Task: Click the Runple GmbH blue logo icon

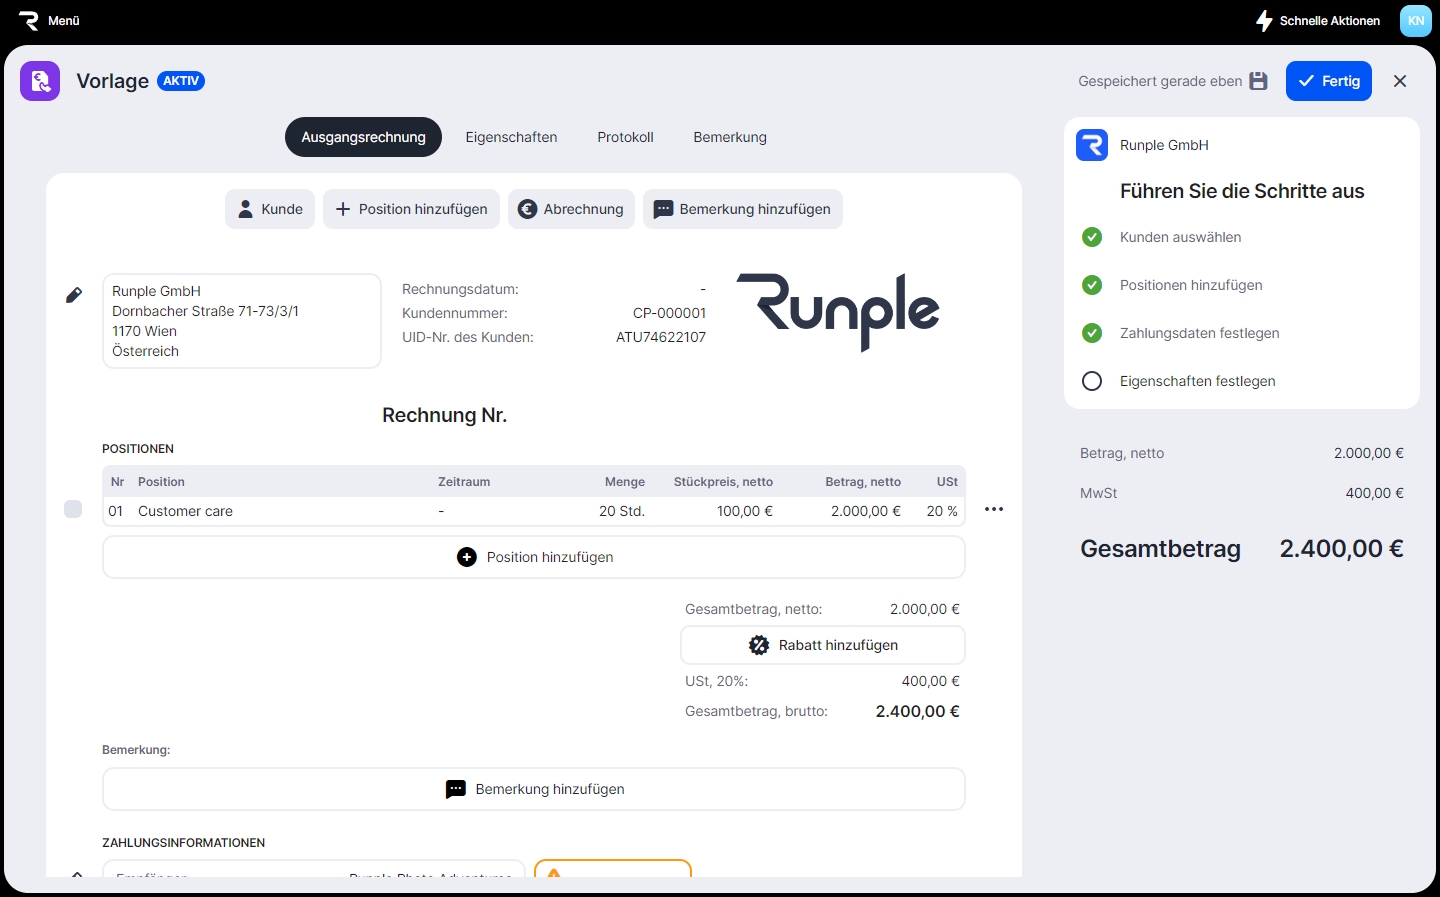Action: coord(1092,145)
